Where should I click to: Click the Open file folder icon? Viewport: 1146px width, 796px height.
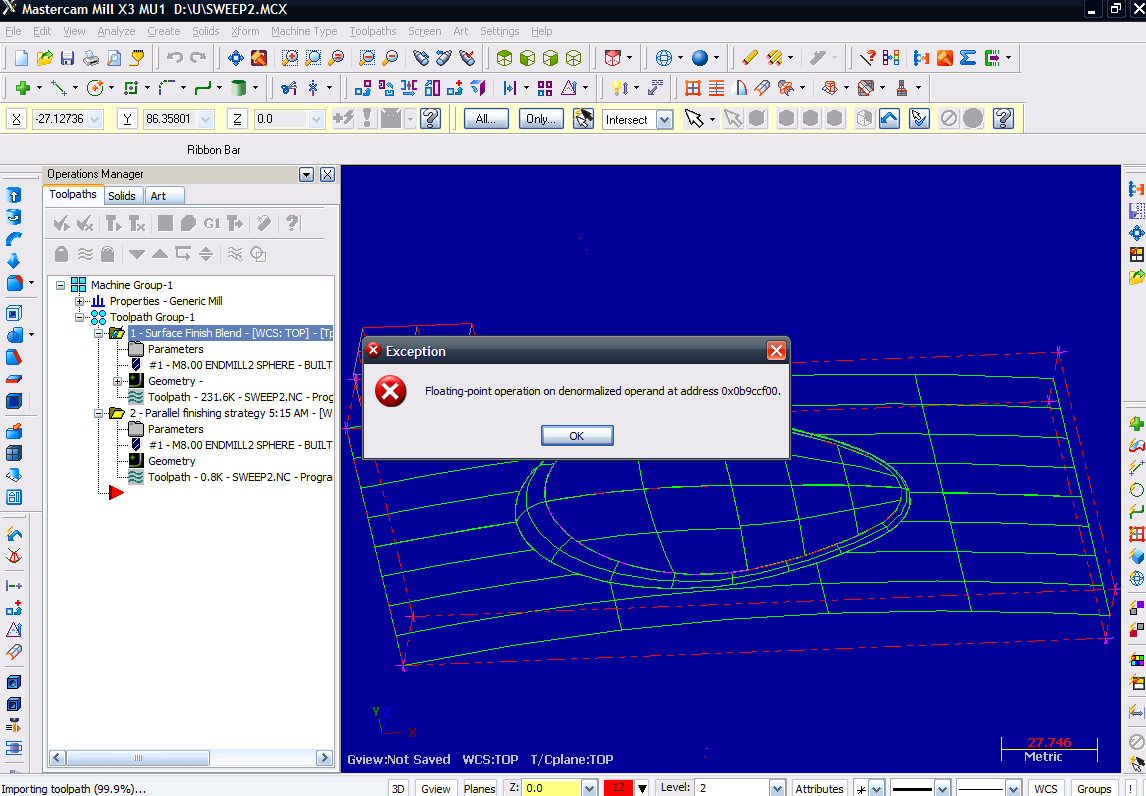coord(45,58)
